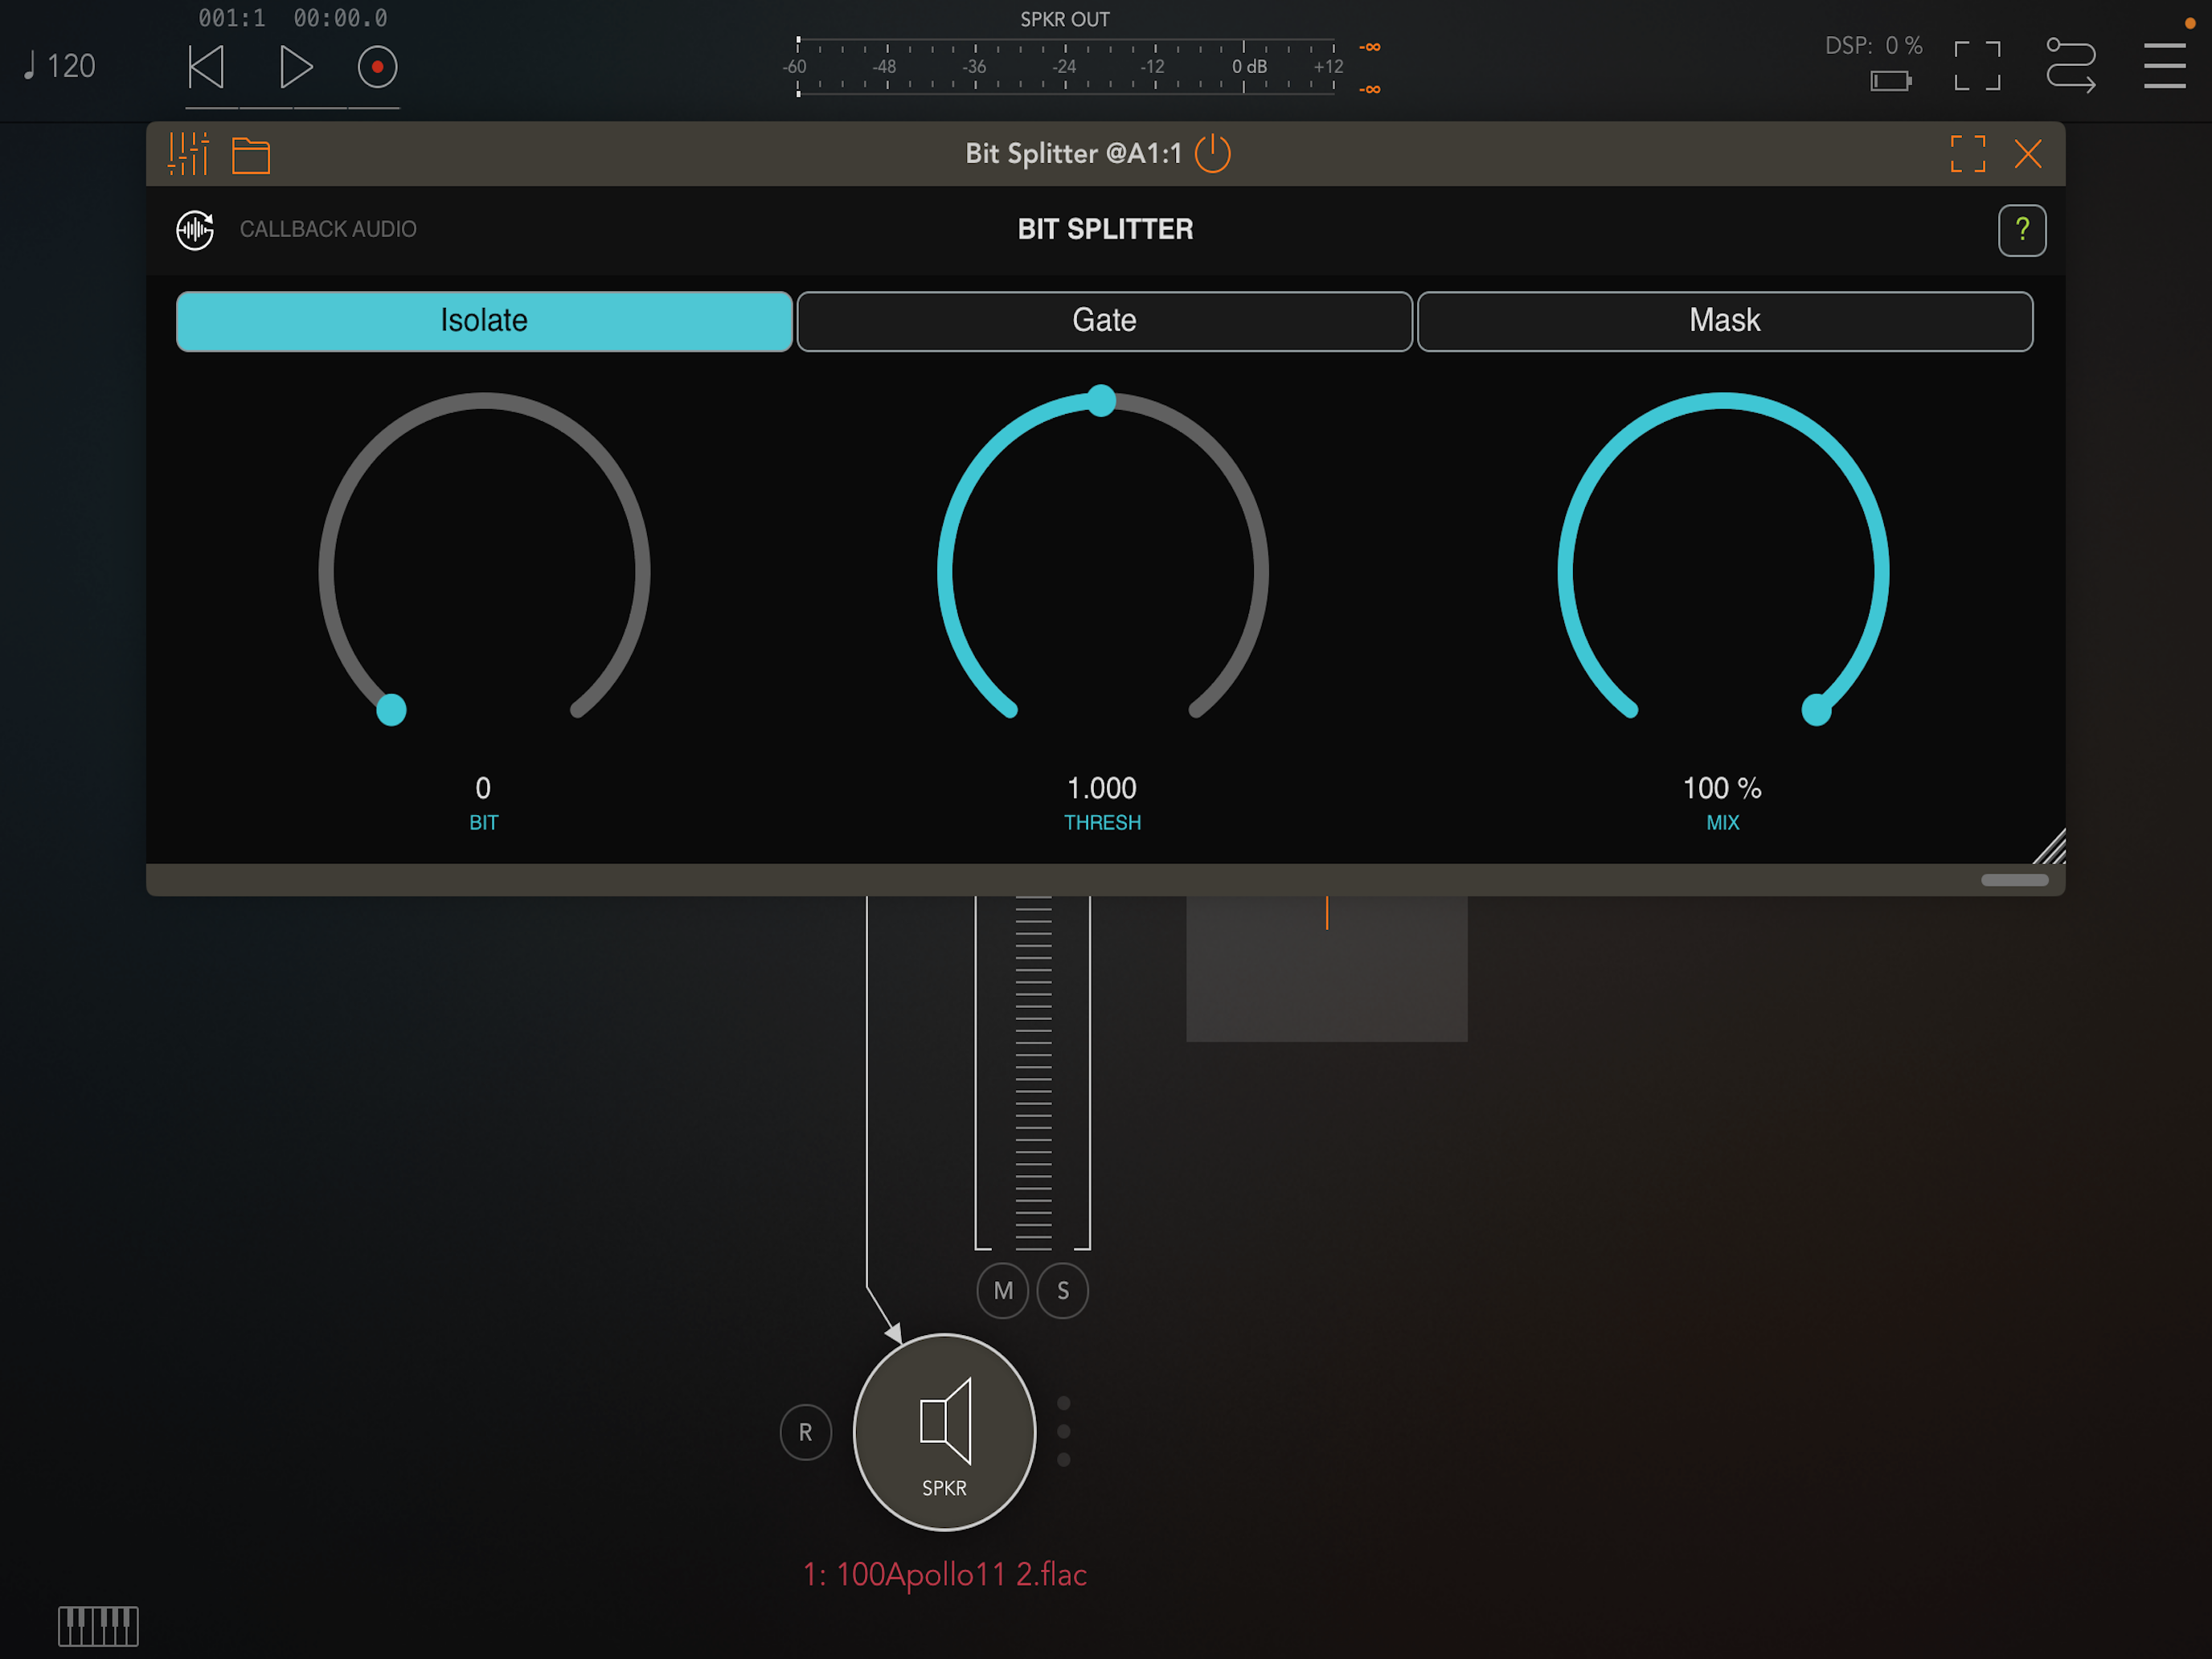The image size is (2212, 1659).
Task: Open the plugin parameter sliders icon
Action: 188,154
